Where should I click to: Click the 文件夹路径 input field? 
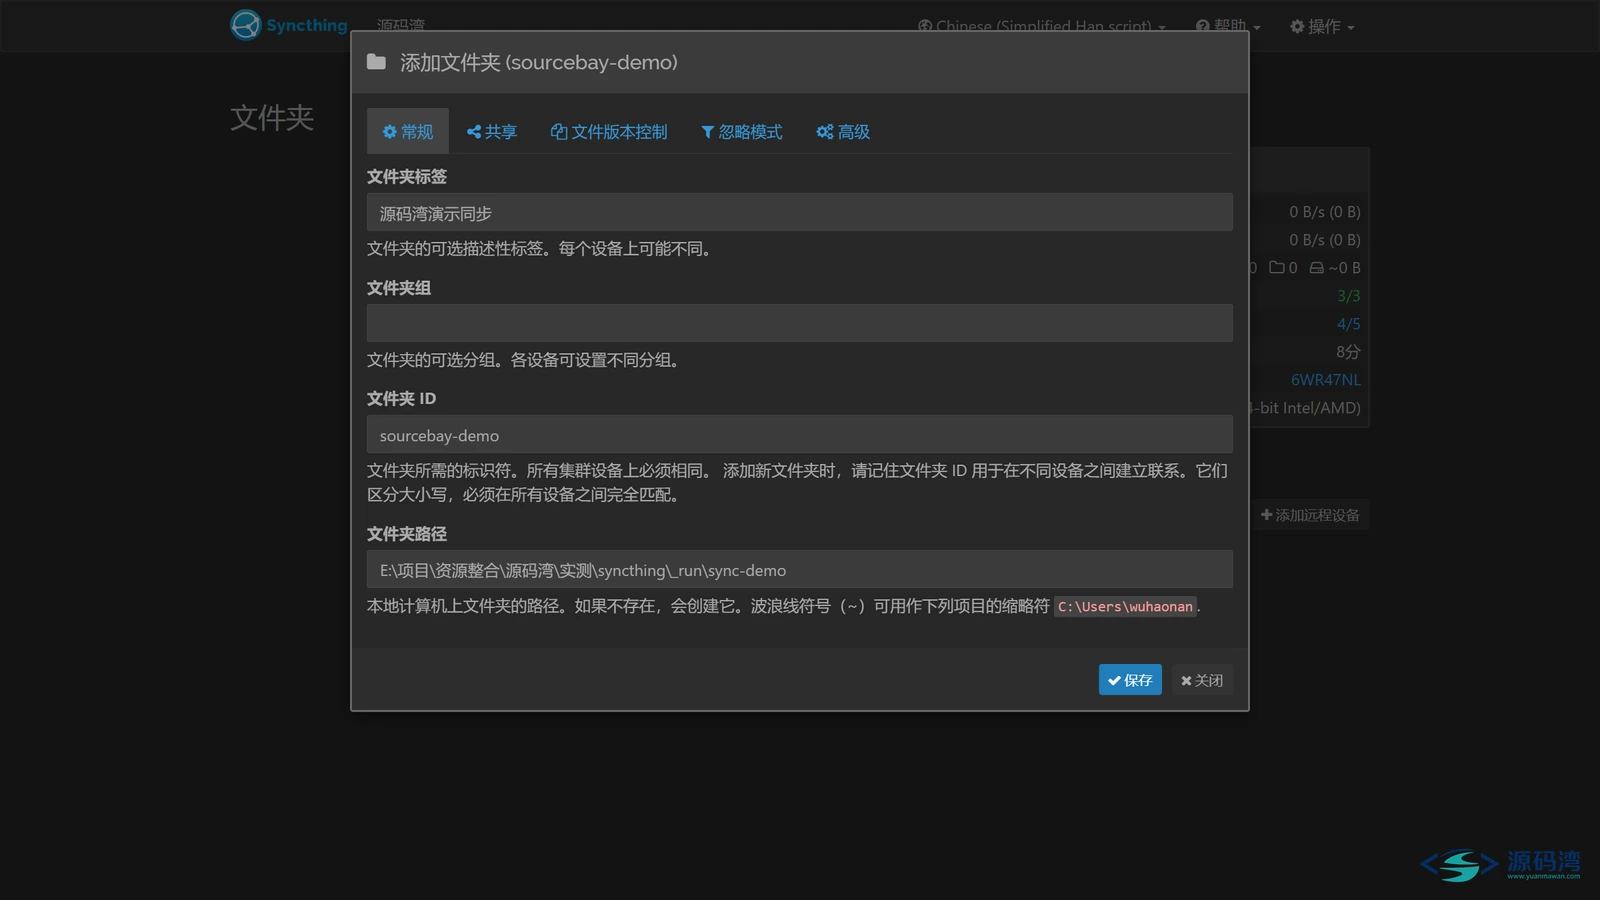coord(800,570)
